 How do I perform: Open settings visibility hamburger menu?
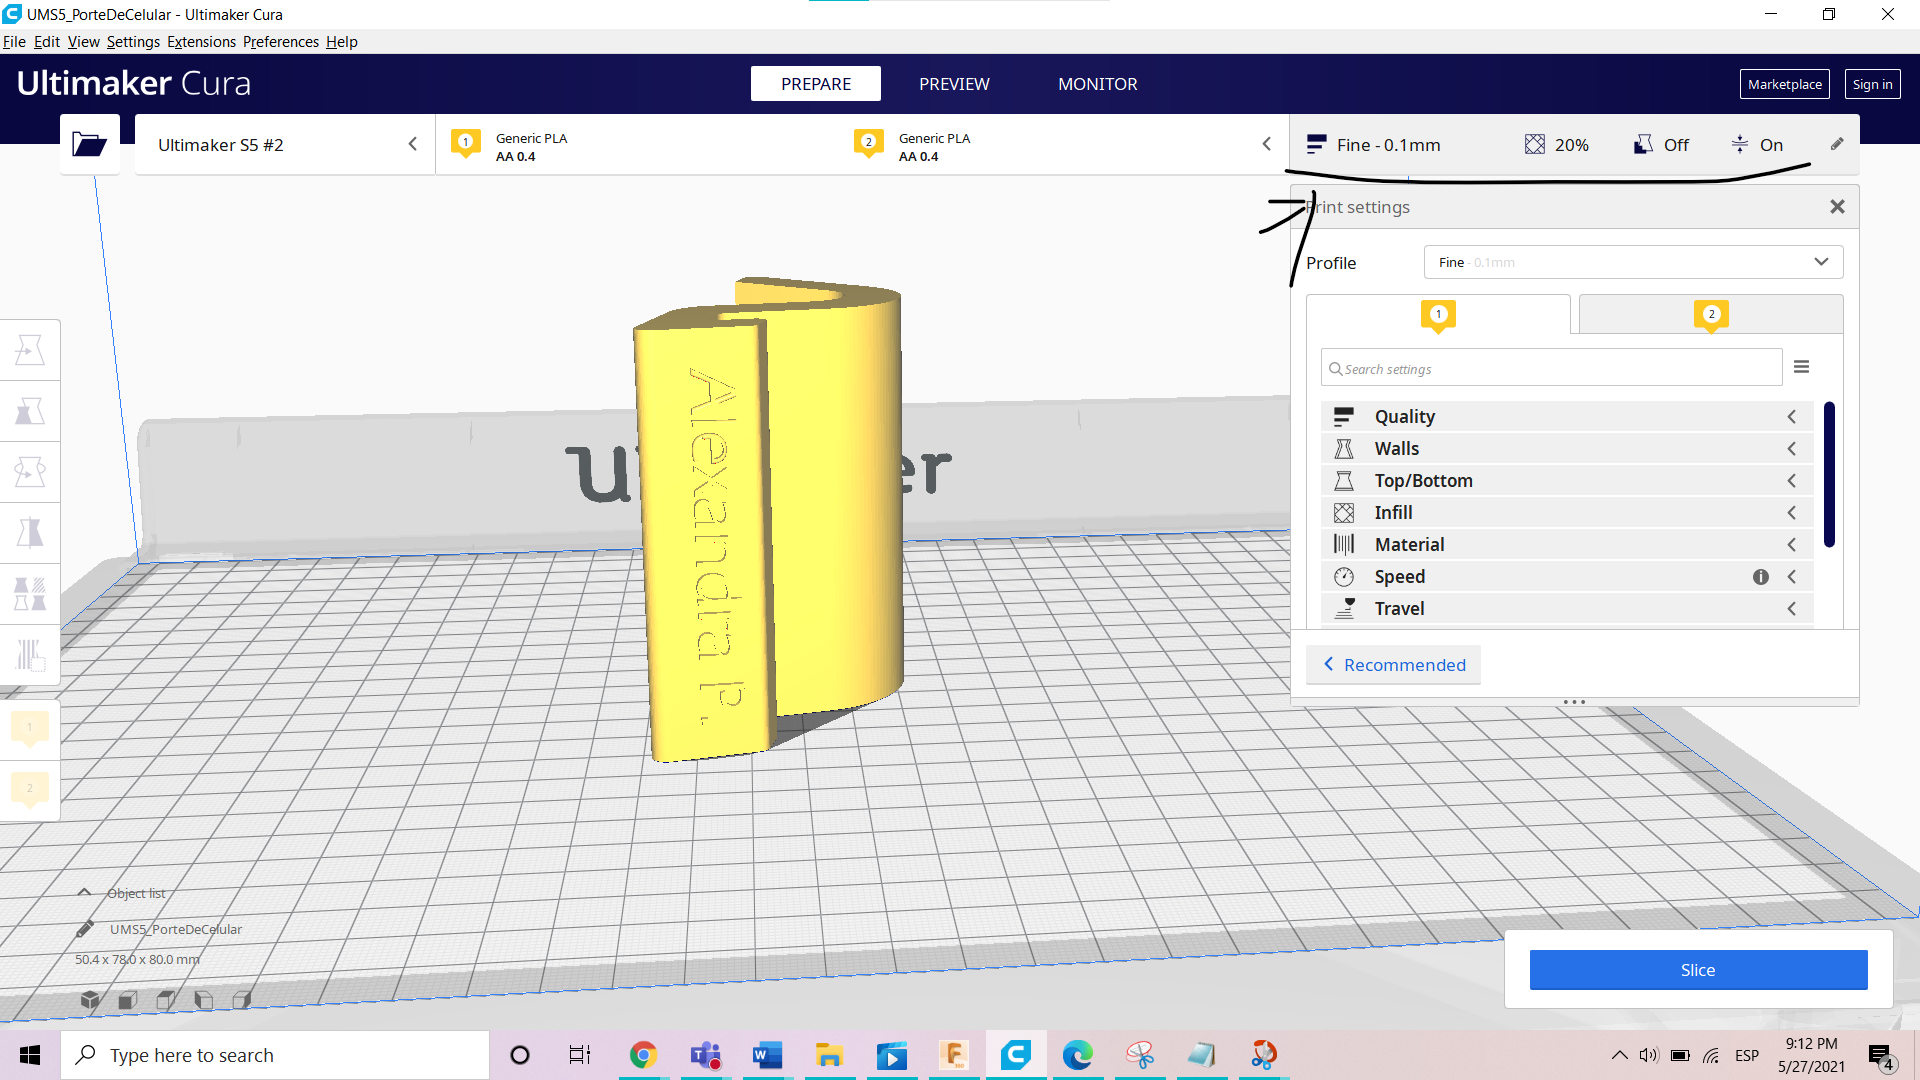1801,367
